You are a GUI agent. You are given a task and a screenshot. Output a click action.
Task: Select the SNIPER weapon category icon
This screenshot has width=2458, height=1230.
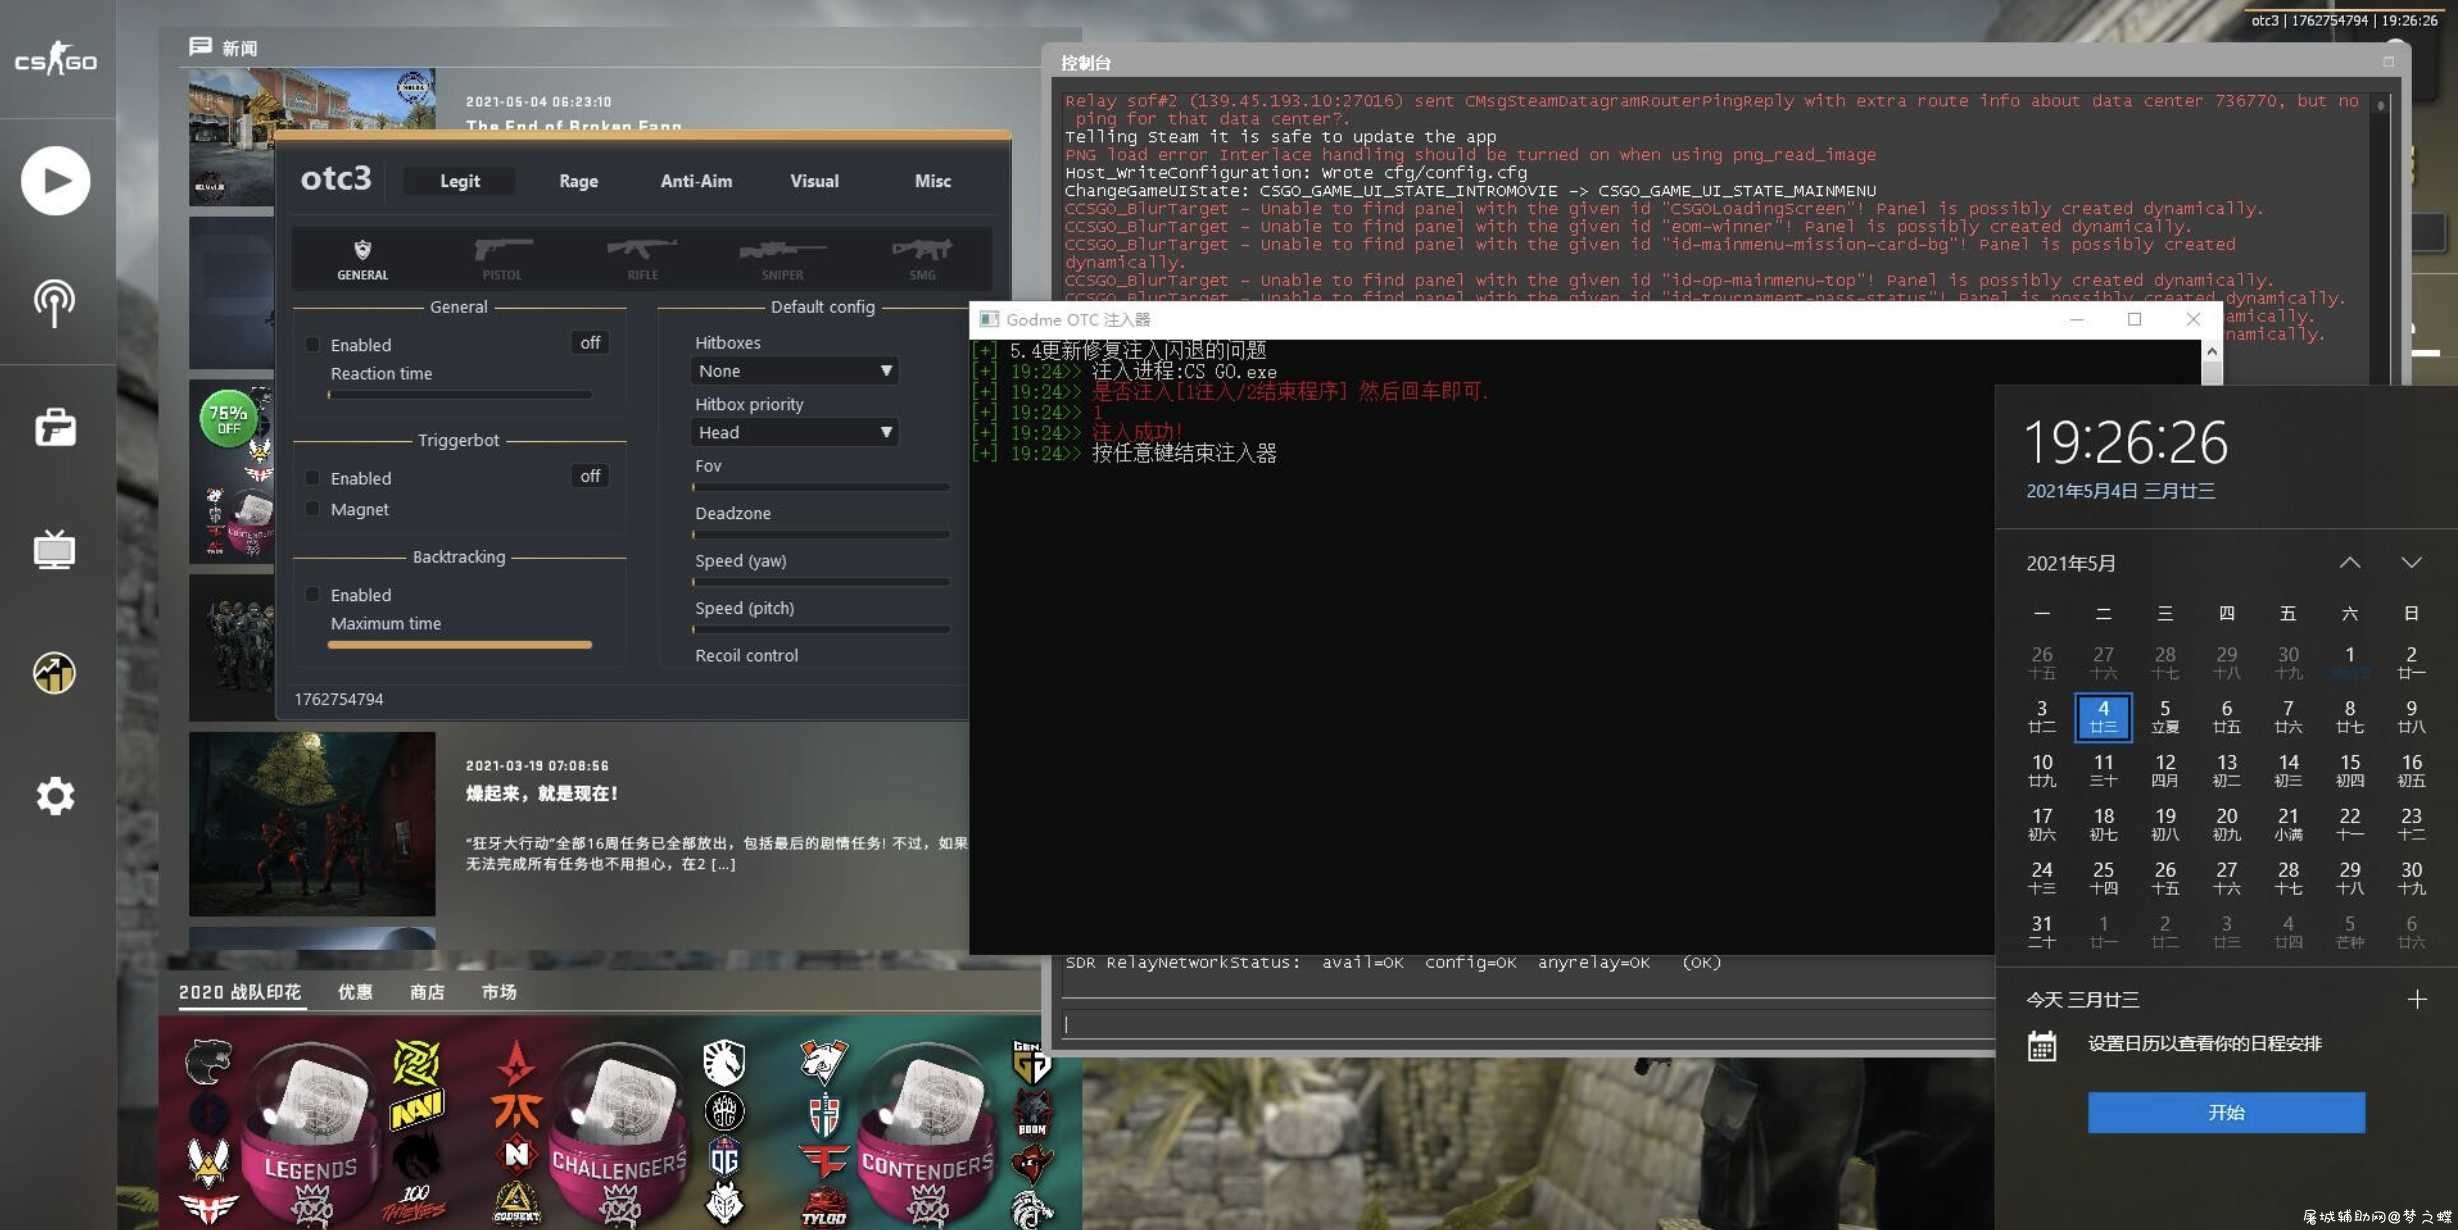[x=782, y=258]
